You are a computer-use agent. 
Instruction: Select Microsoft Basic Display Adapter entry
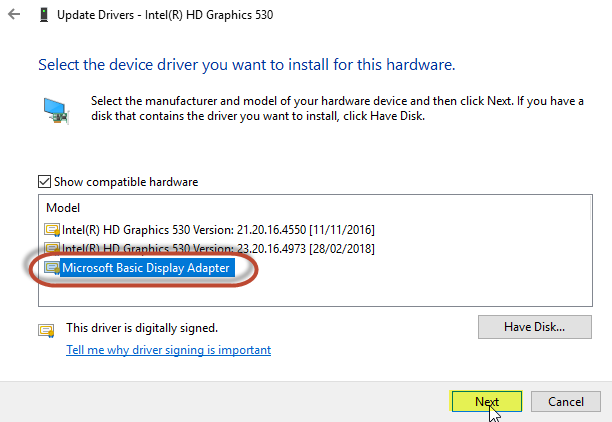coord(146,268)
